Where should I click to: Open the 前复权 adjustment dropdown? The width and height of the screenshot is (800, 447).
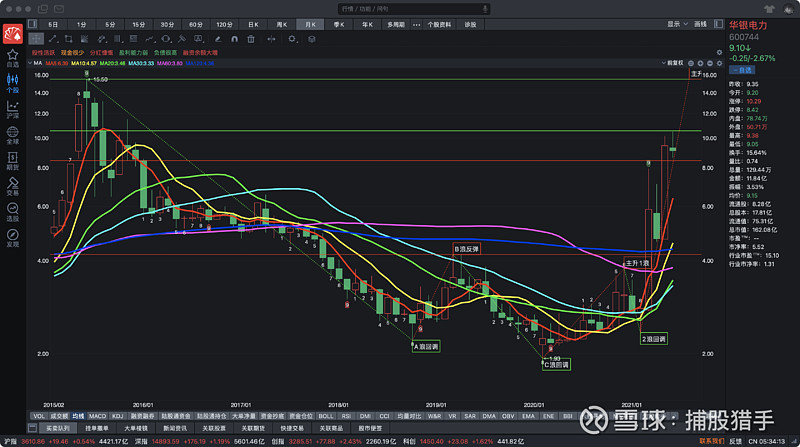(673, 63)
